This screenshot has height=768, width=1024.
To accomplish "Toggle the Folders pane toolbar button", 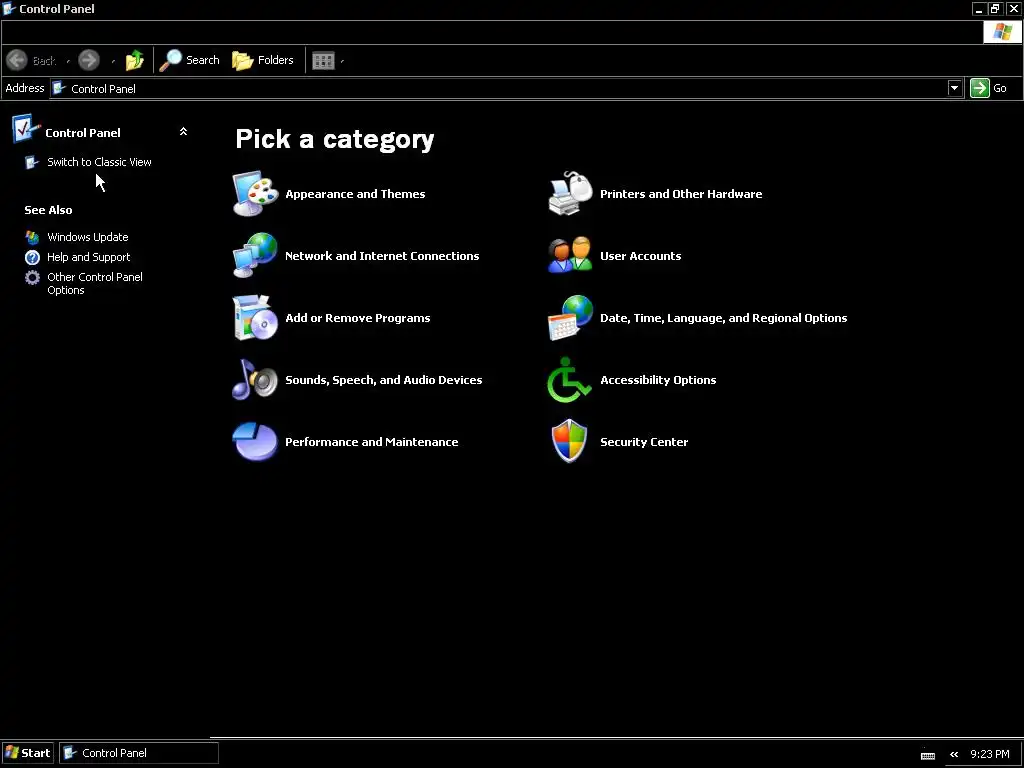I will 263,60.
